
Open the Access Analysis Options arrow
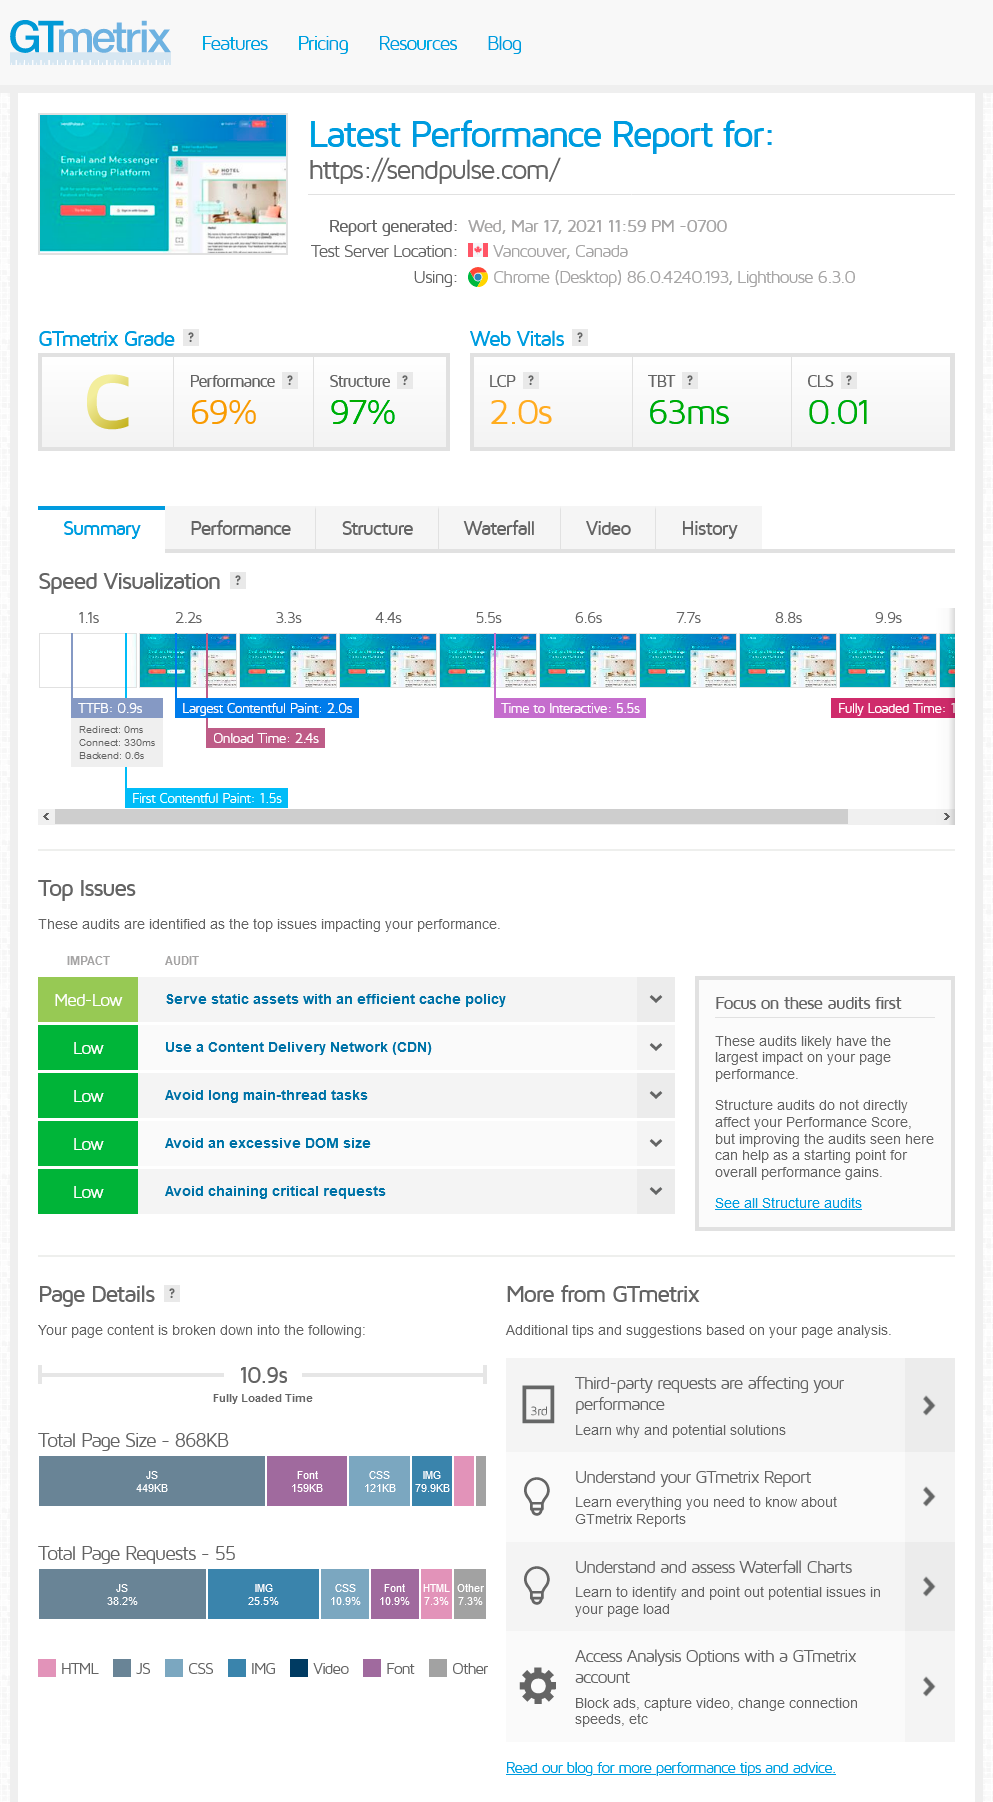[x=929, y=1687]
